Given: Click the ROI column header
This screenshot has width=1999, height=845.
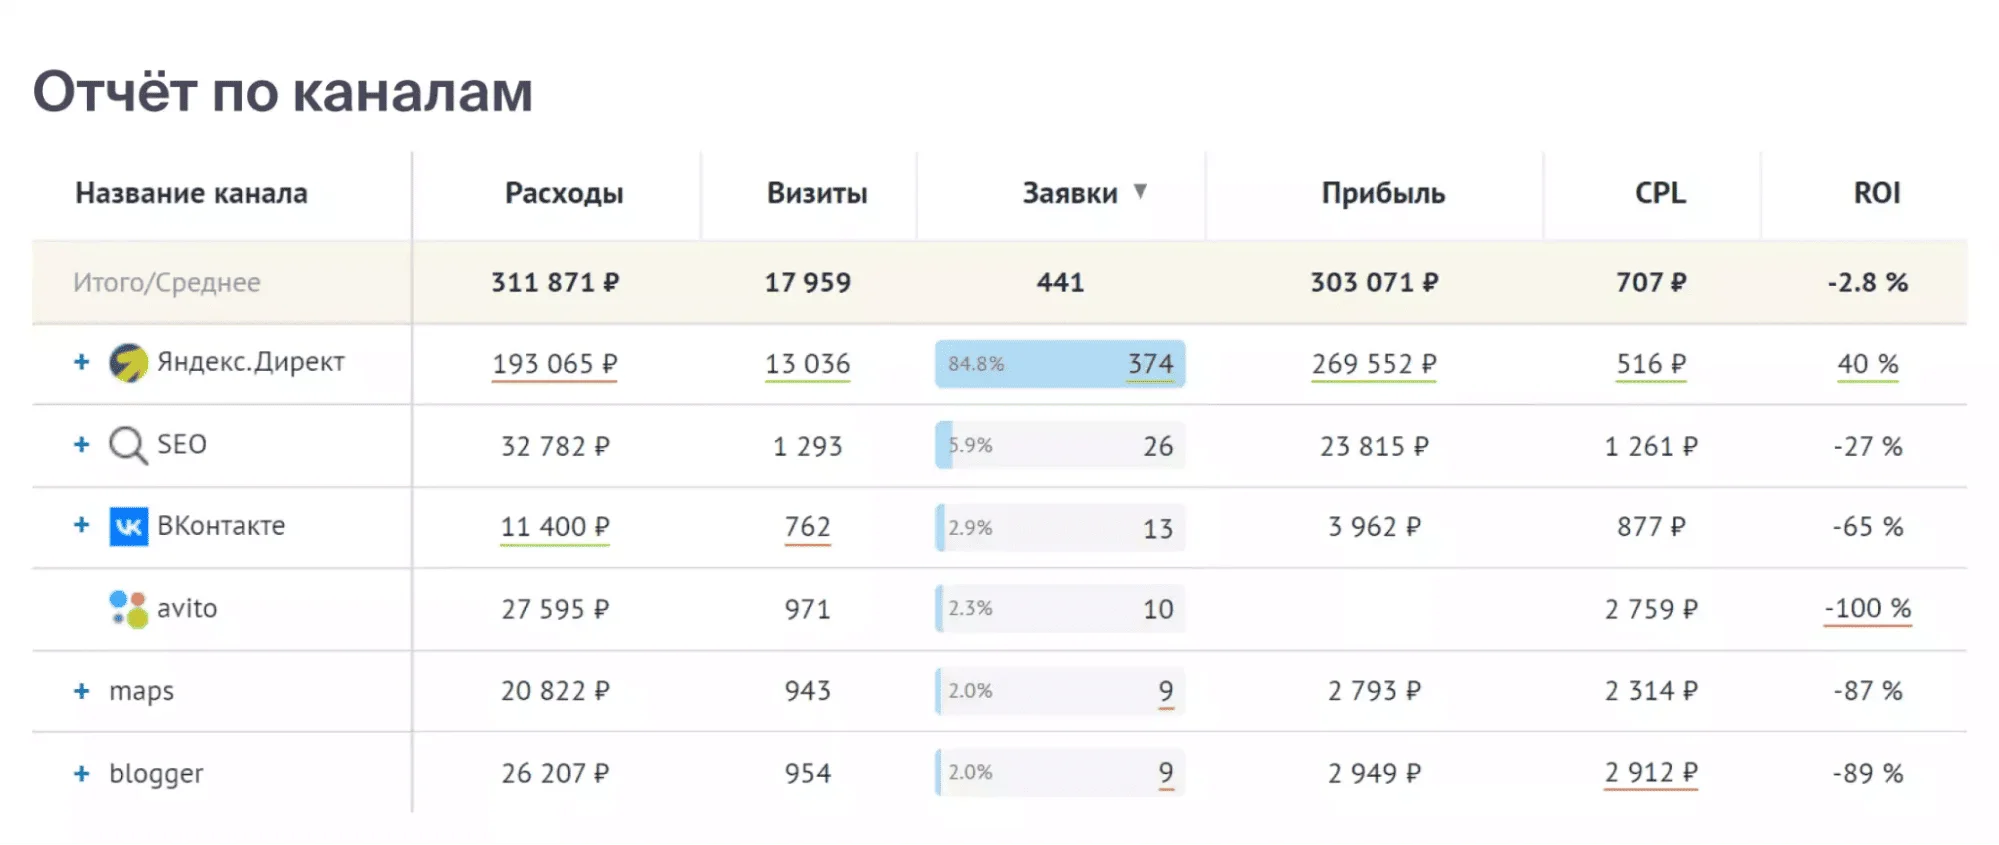Looking at the screenshot, I should tap(1877, 193).
